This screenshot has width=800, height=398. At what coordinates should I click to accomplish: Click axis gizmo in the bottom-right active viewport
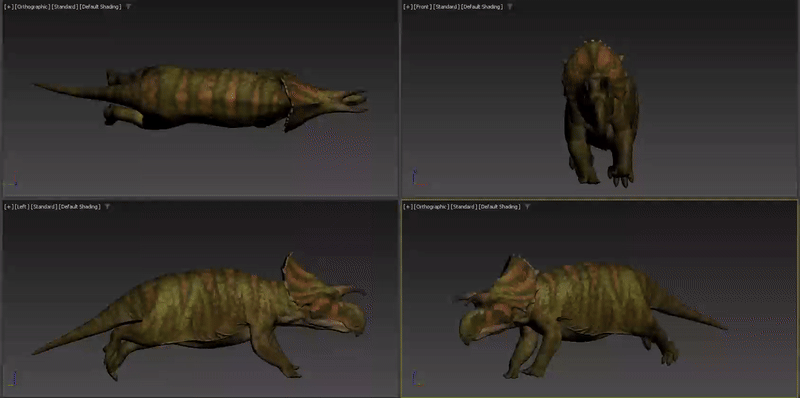tap(417, 379)
